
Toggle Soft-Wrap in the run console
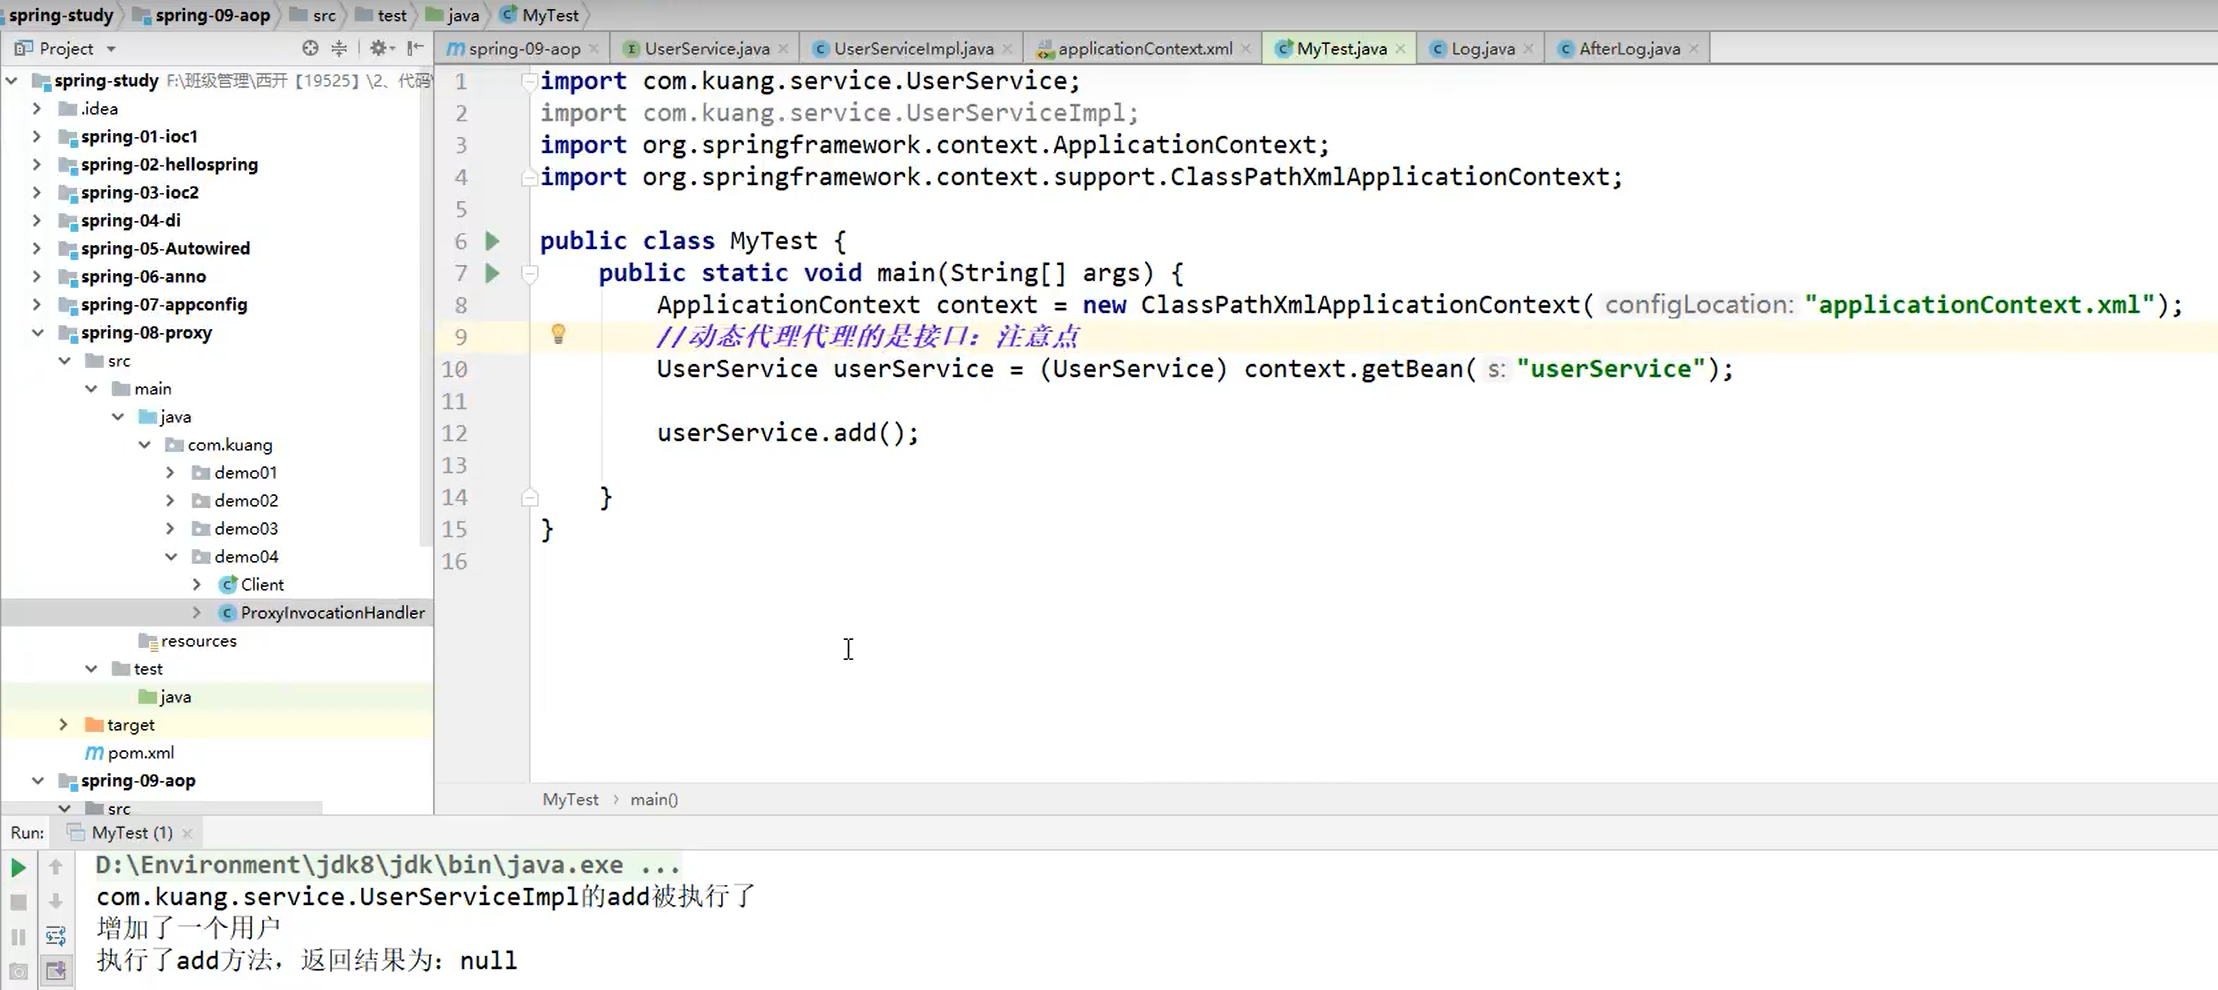click(x=56, y=937)
